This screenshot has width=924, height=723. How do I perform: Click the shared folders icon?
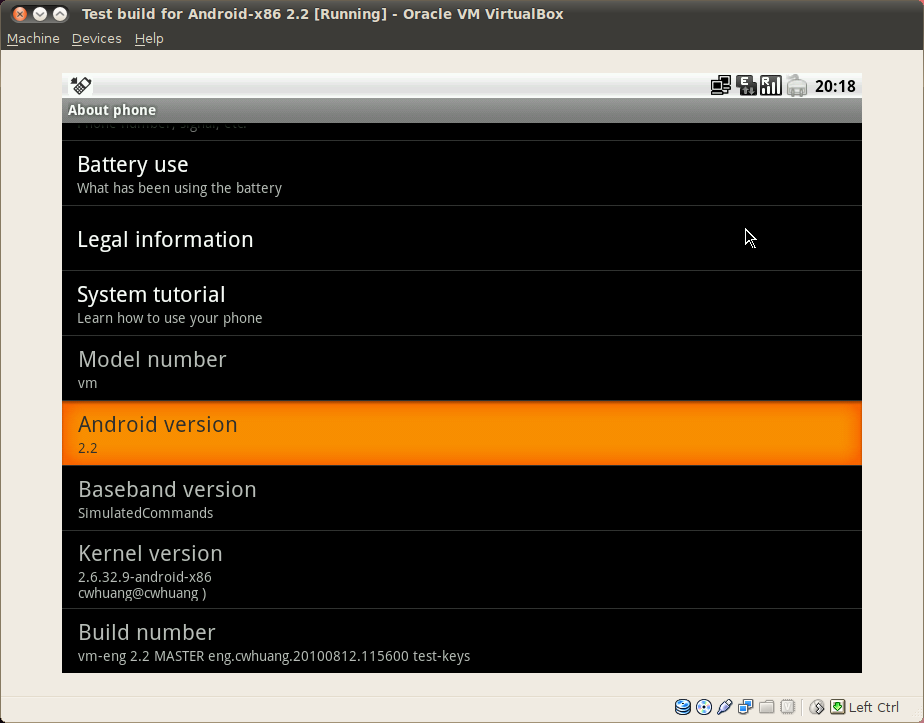[x=767, y=707]
